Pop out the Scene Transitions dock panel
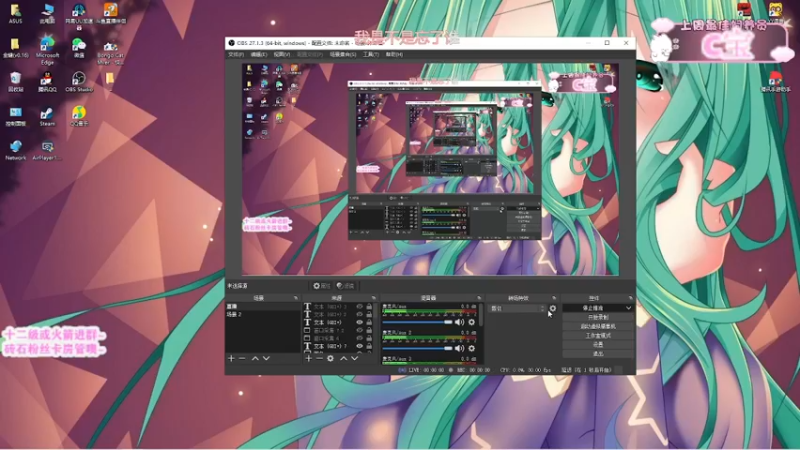Screen dimensions: 800x450 click(554, 298)
